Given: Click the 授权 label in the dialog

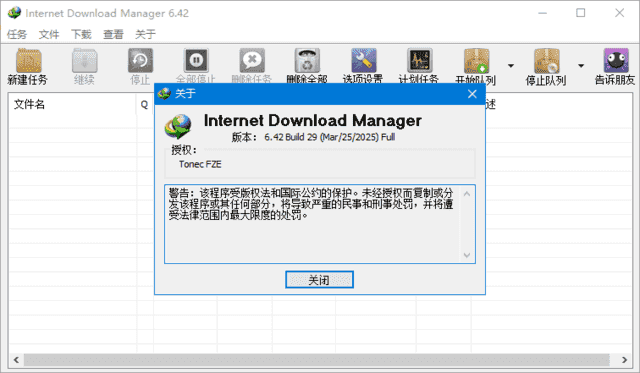Looking at the screenshot, I should pos(184,150).
